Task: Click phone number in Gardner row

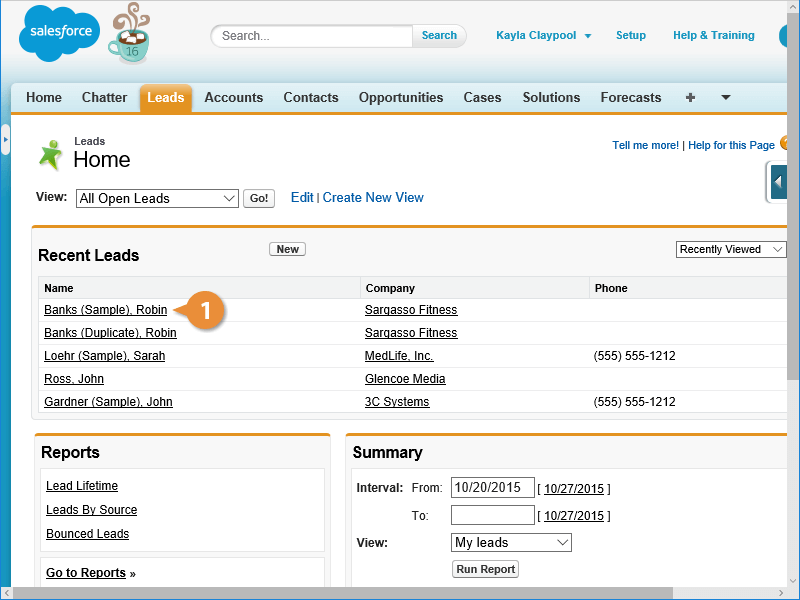Action: point(634,402)
